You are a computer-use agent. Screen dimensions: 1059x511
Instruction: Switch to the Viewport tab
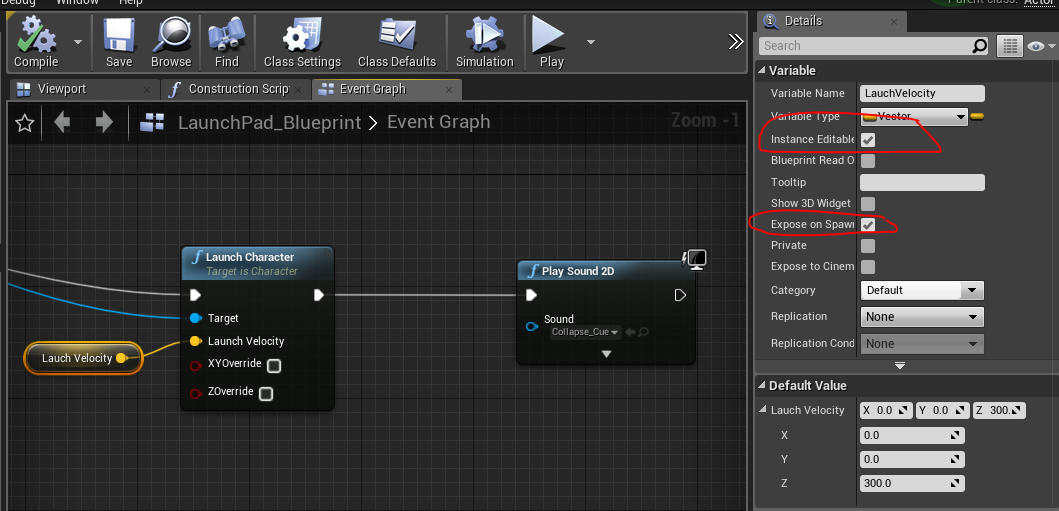[61, 89]
